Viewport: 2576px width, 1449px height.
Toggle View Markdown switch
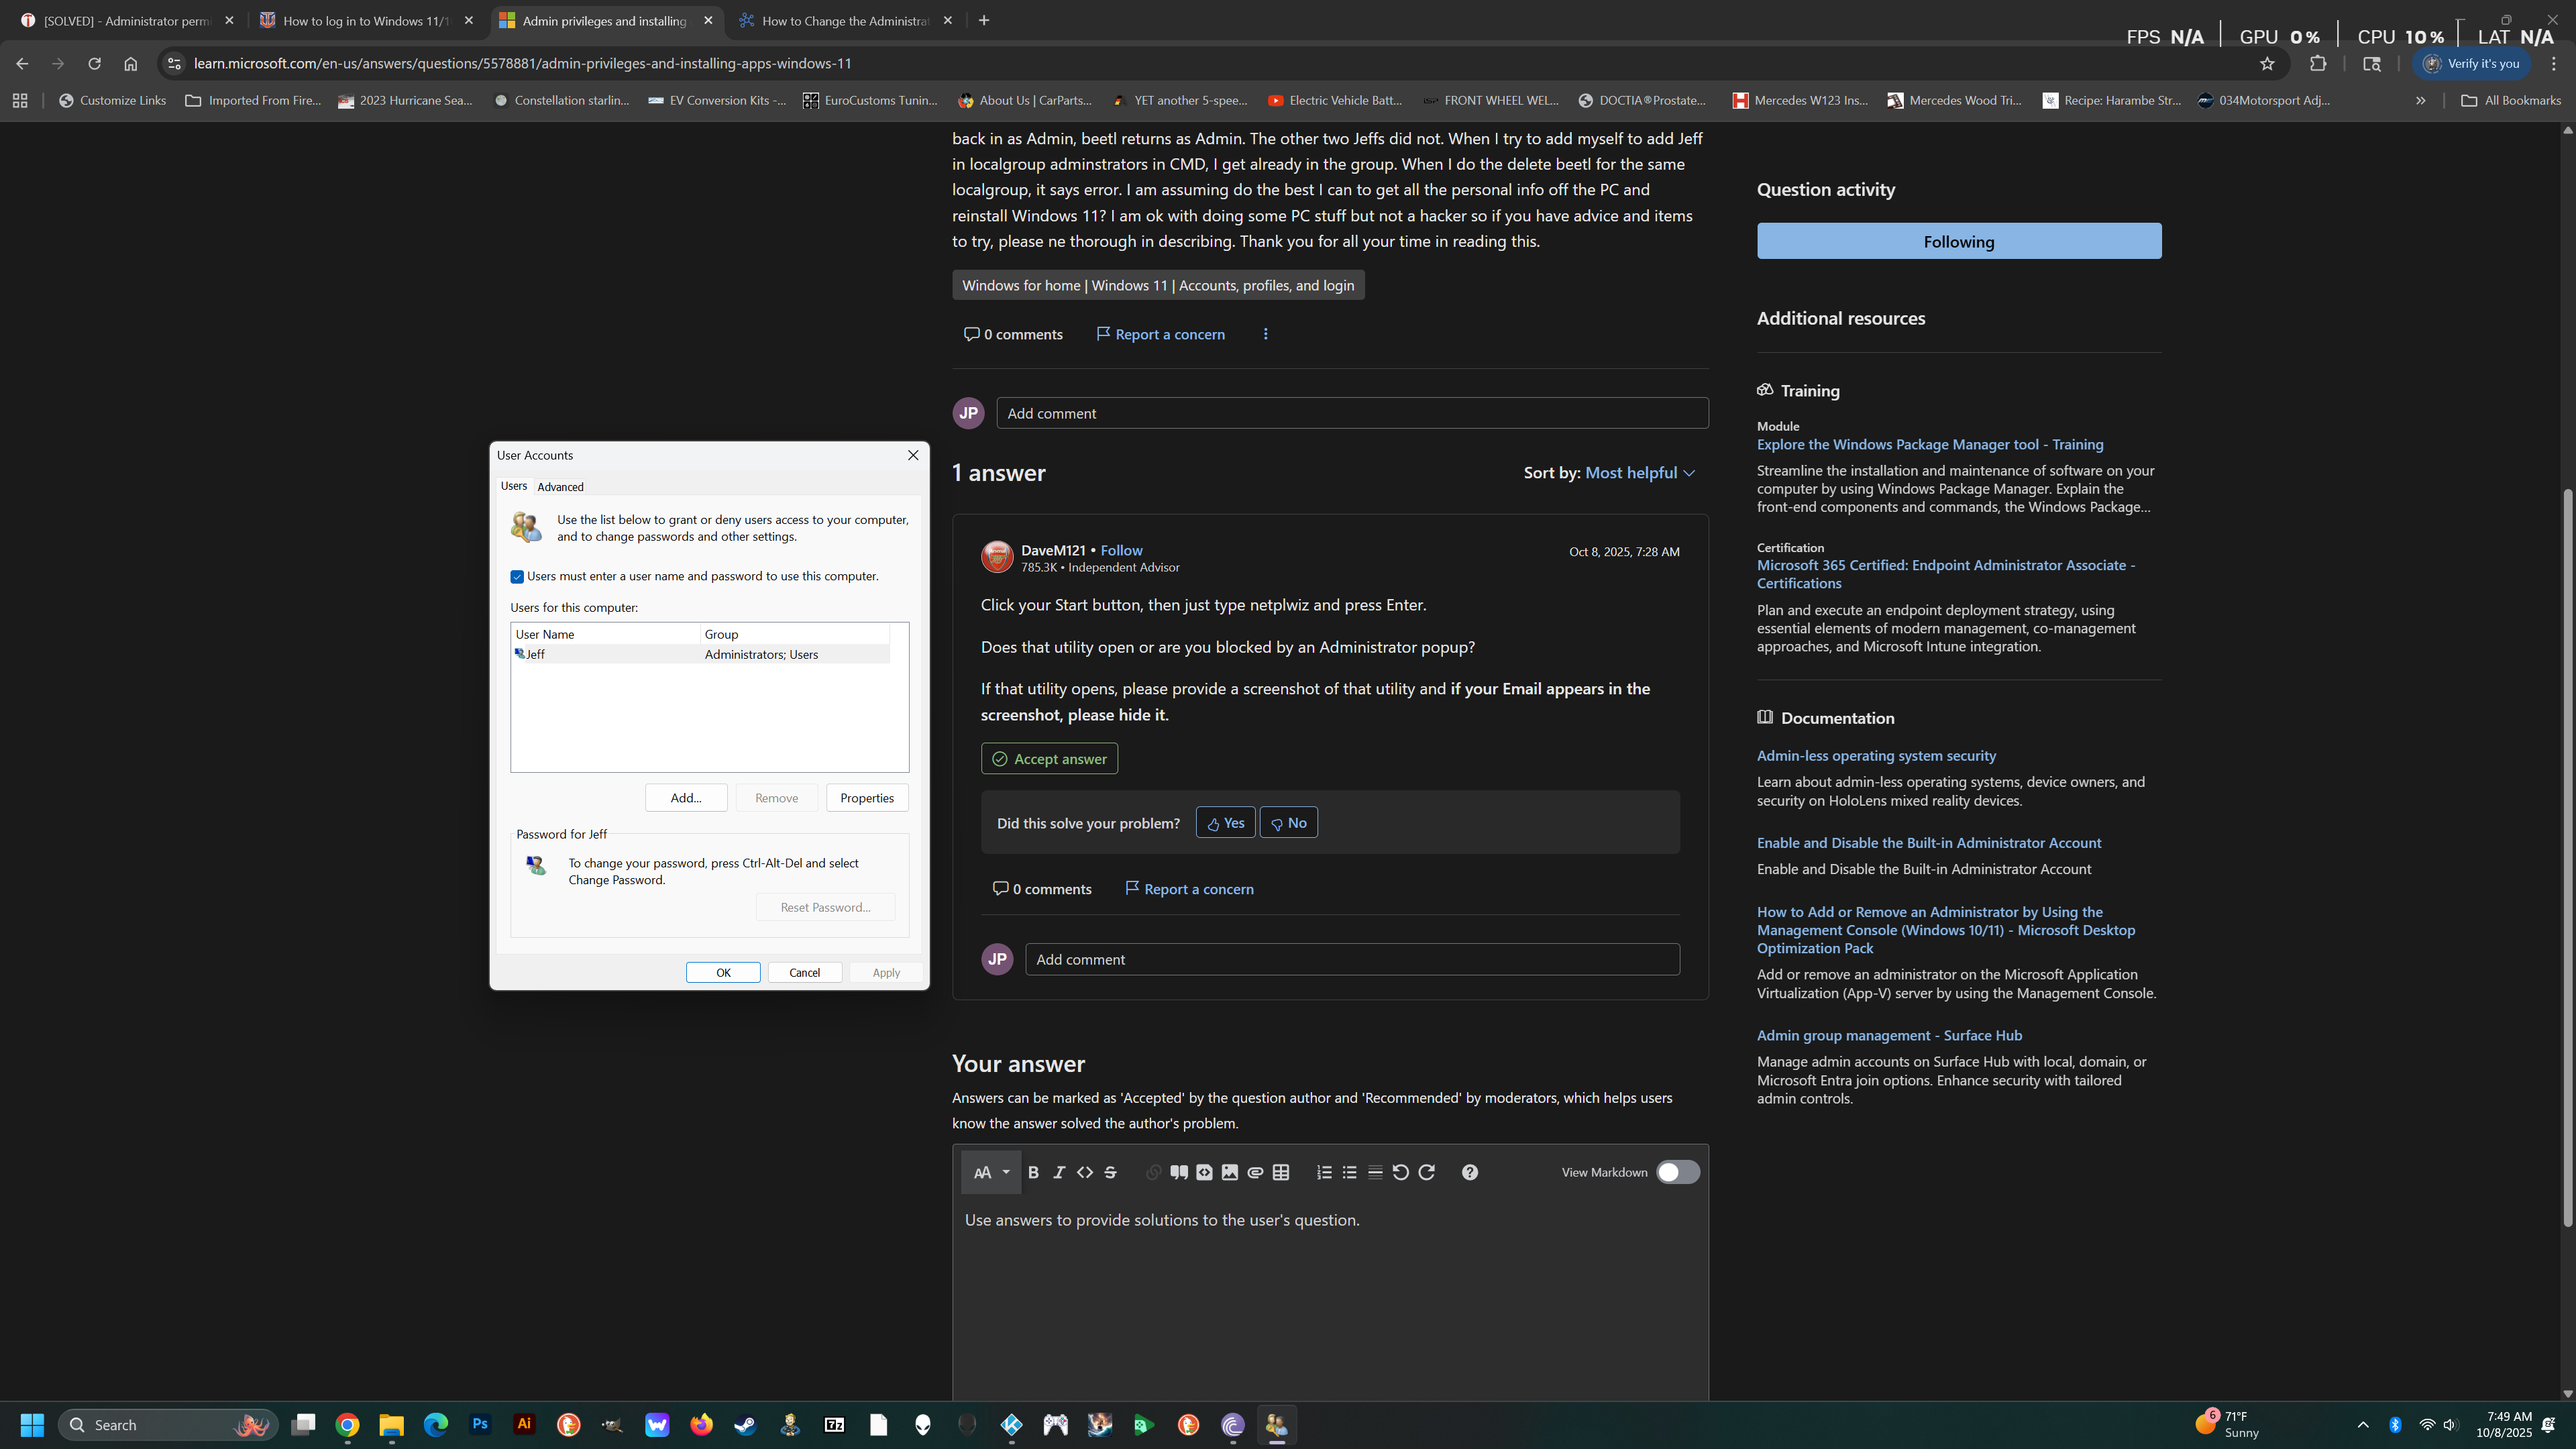pyautogui.click(x=1677, y=1172)
